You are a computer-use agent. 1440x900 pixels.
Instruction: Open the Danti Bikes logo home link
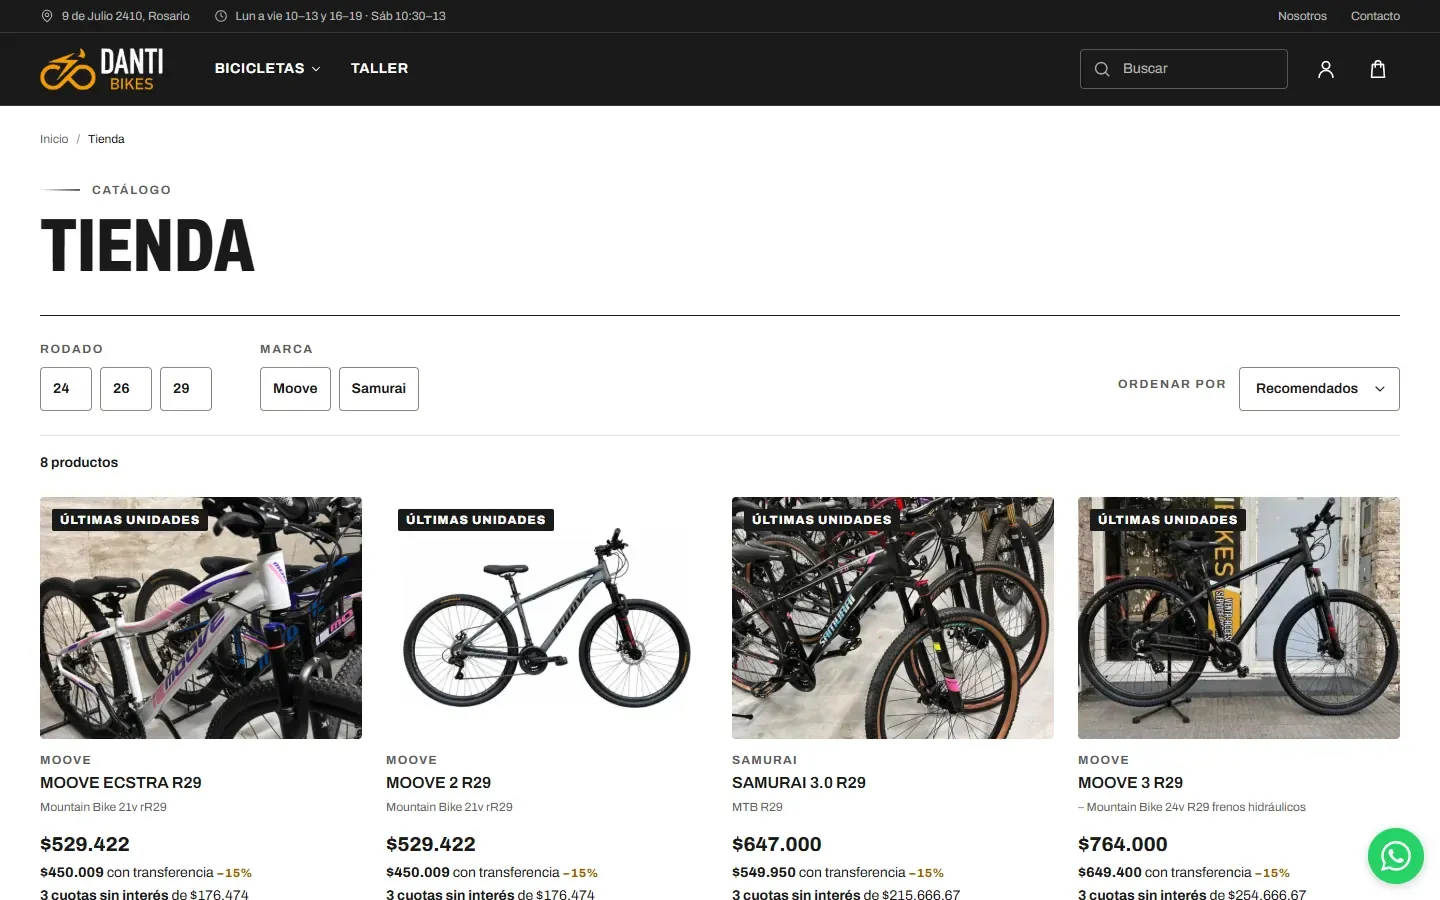click(102, 69)
